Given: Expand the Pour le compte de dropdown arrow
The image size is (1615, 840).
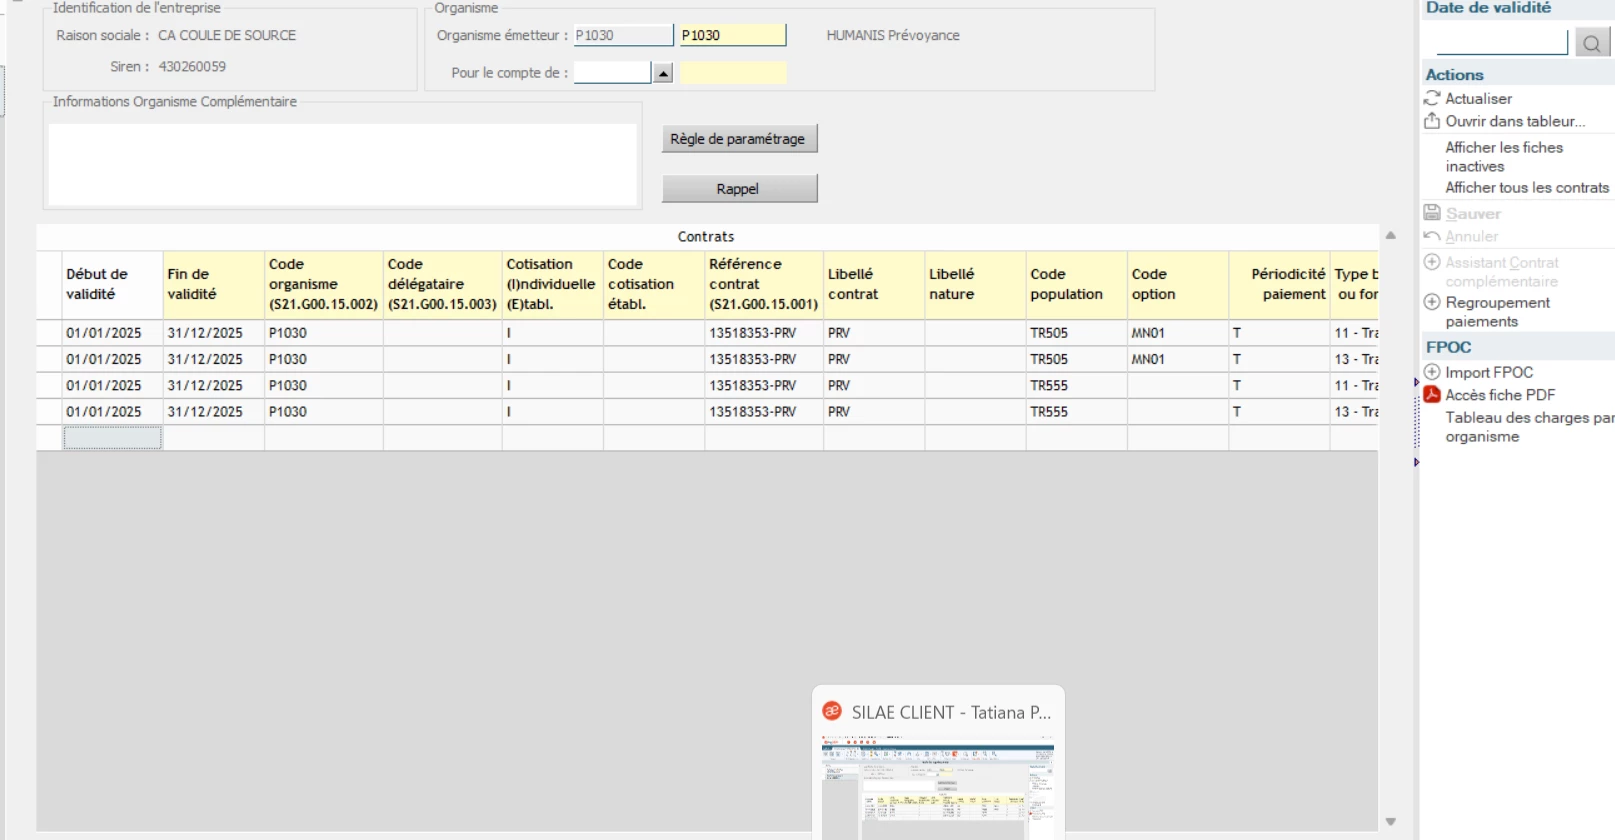Looking at the screenshot, I should click(x=663, y=73).
